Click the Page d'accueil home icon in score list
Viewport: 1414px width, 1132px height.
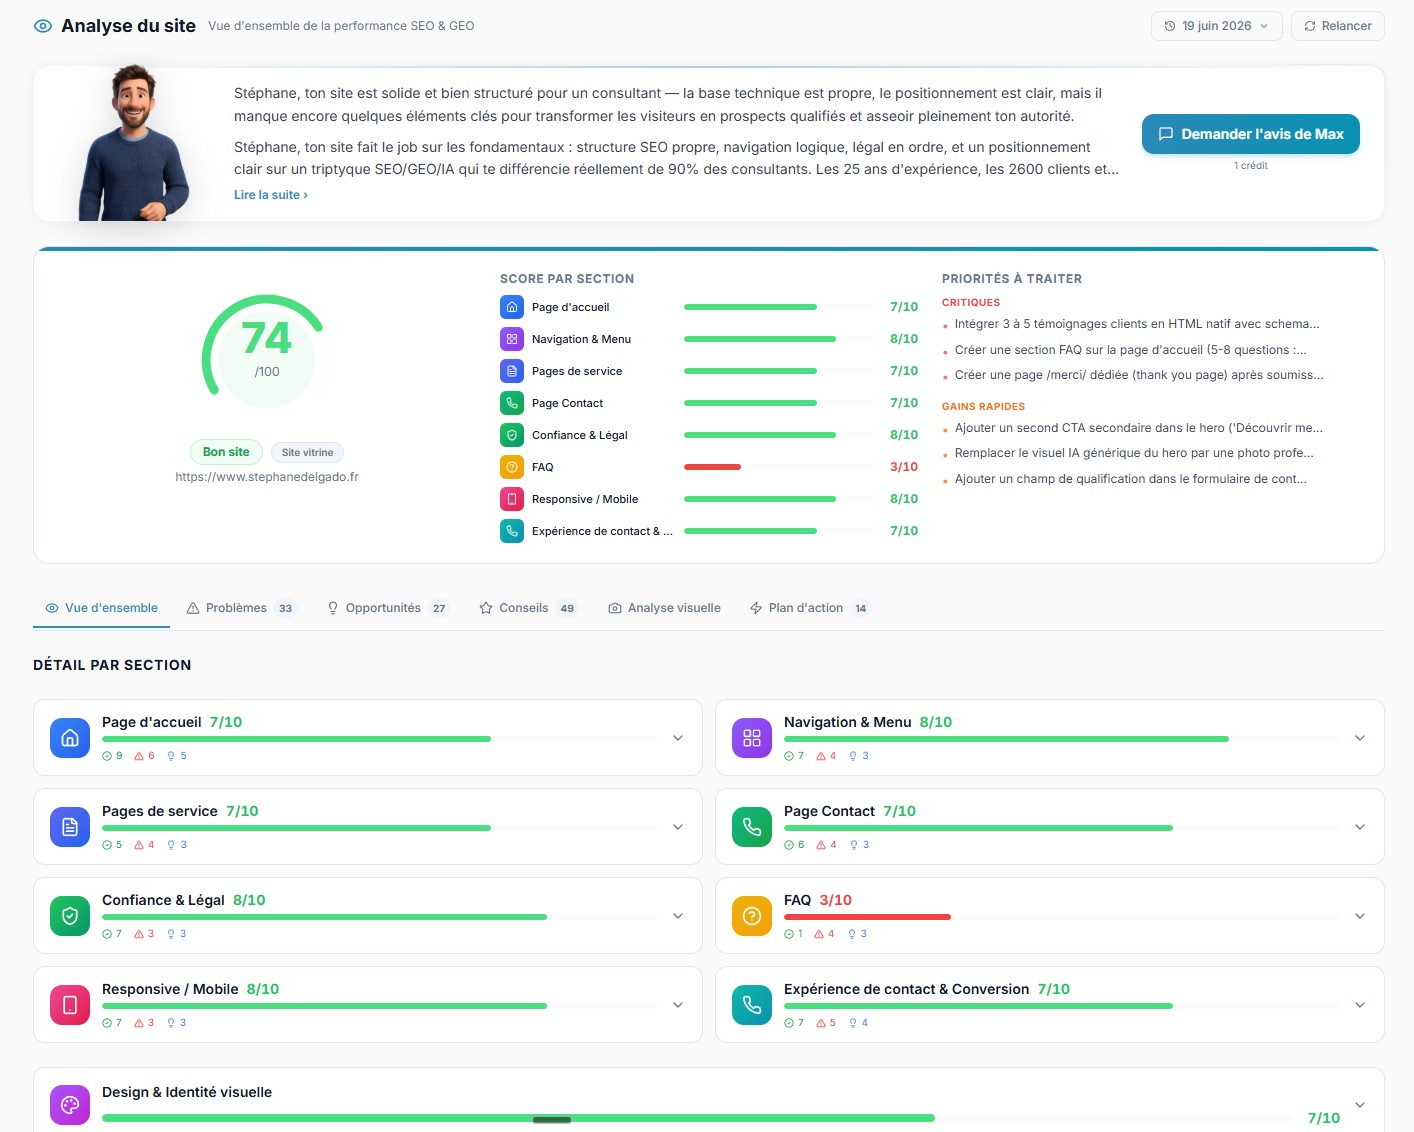point(512,307)
